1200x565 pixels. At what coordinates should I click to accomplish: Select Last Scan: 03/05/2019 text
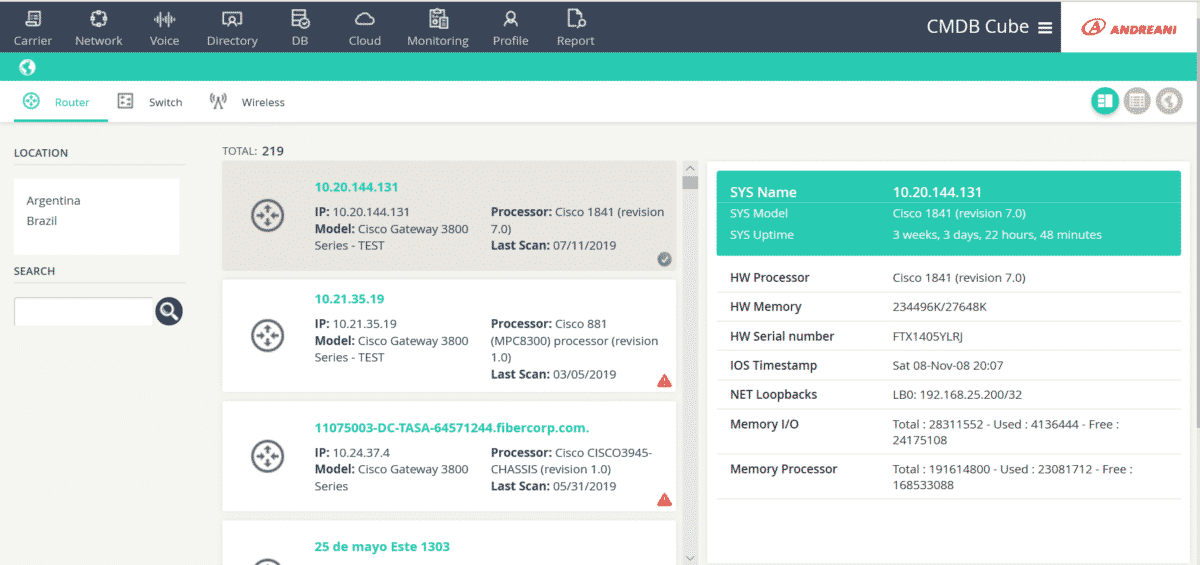[x=554, y=374]
